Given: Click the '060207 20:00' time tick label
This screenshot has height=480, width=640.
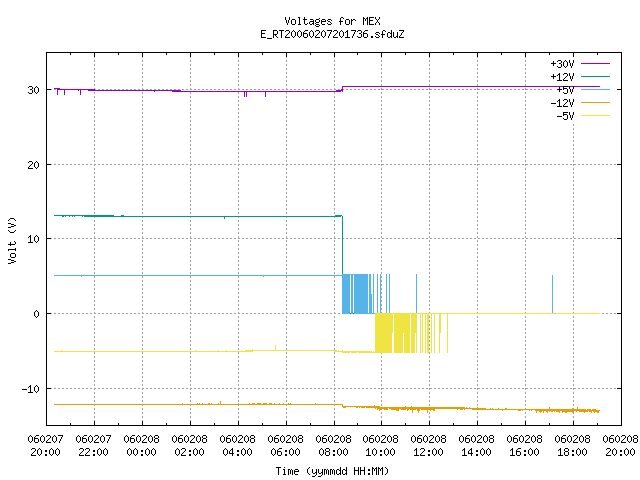Looking at the screenshot, I should 45,446.
